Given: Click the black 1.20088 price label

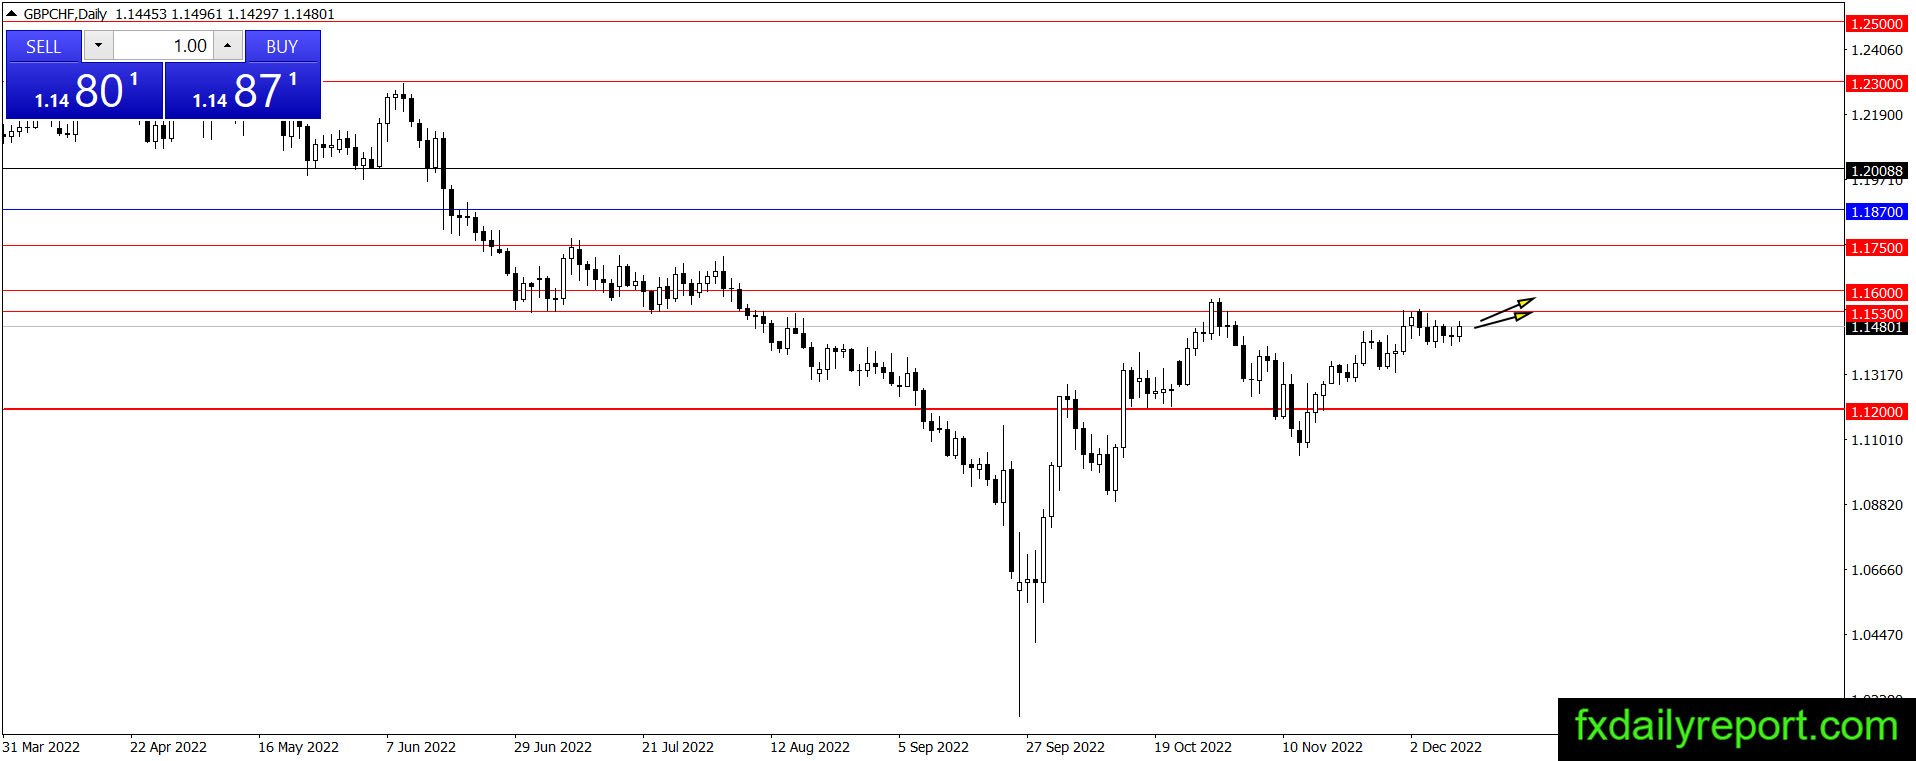Looking at the screenshot, I should [1876, 171].
